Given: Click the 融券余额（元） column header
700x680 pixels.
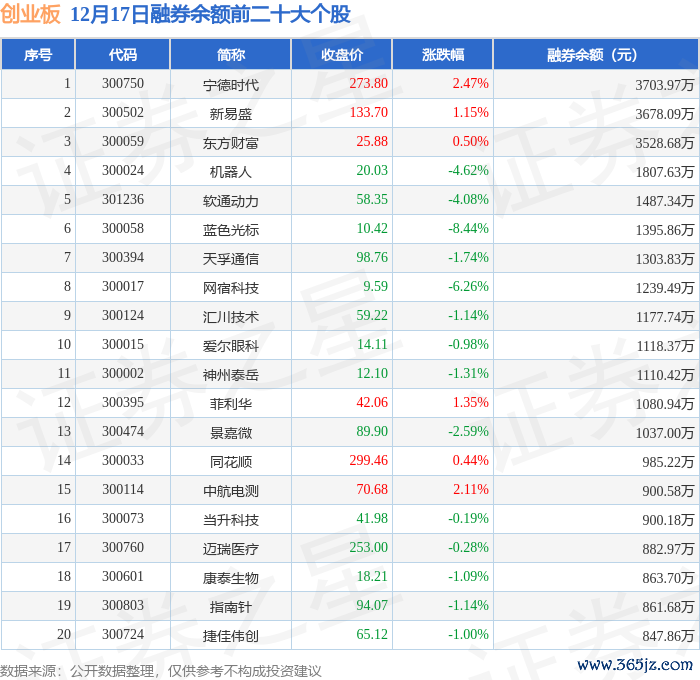Looking at the screenshot, I should click(596, 54).
